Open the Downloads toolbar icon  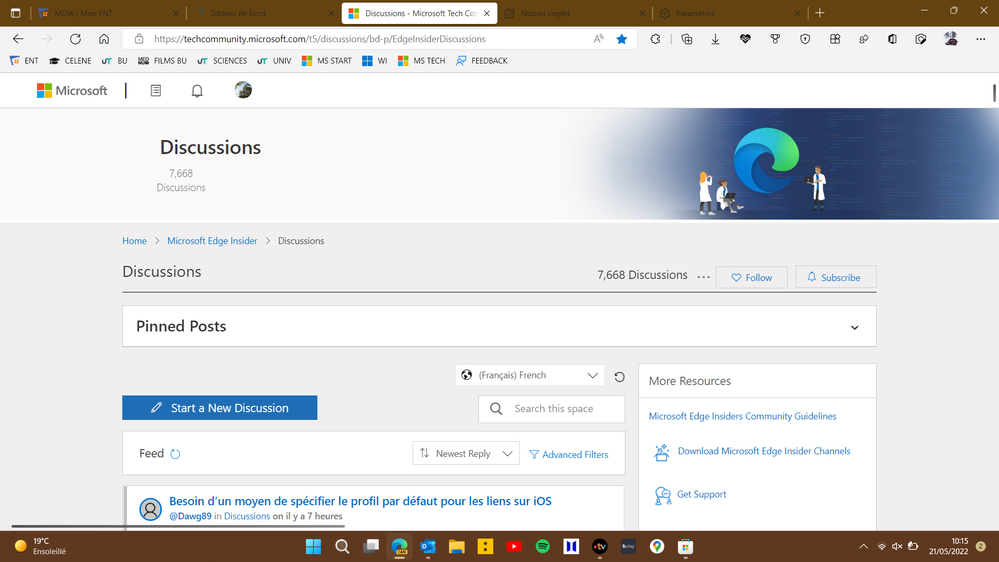click(x=715, y=39)
